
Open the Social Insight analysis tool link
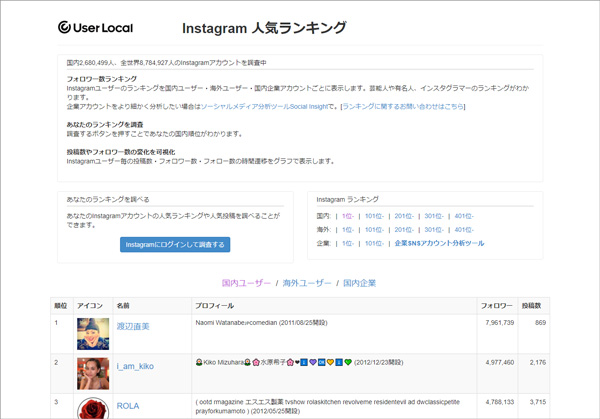[x=264, y=106]
